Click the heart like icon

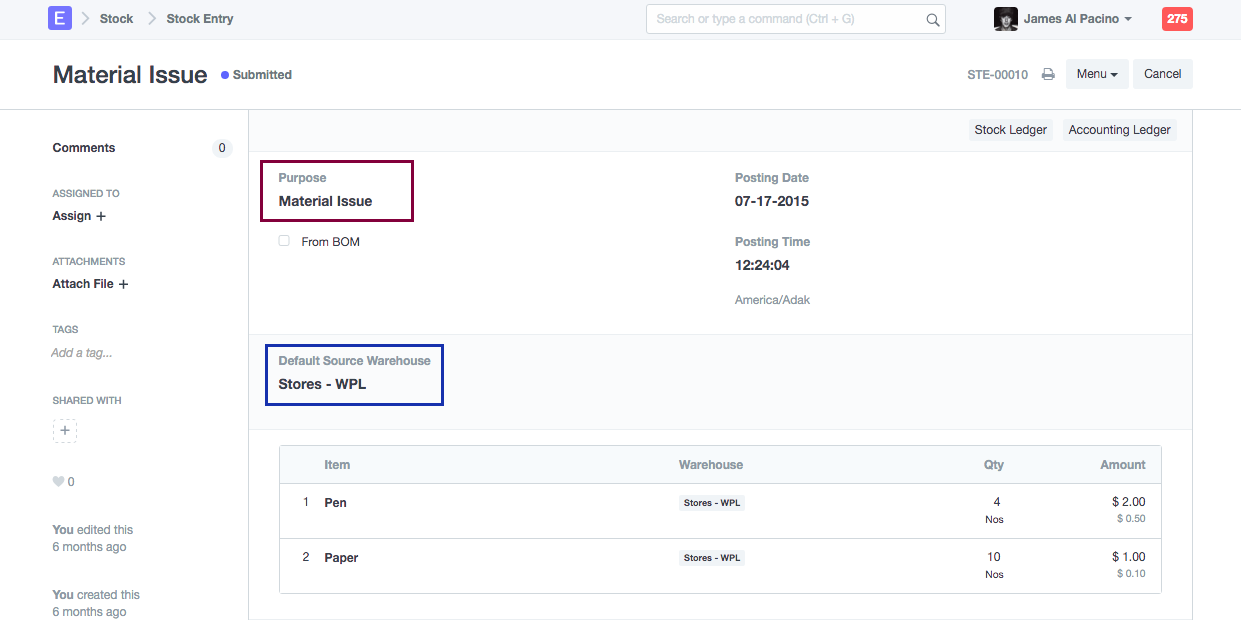pos(58,482)
